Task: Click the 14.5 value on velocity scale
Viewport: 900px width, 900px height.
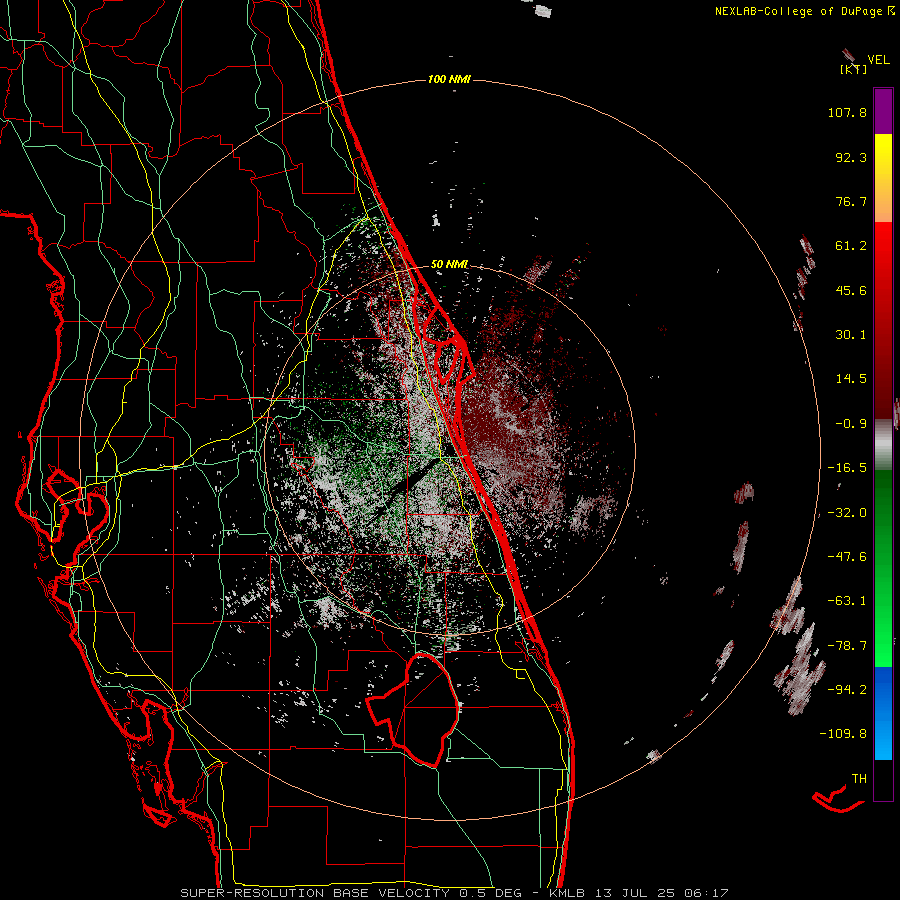Action: tap(851, 379)
